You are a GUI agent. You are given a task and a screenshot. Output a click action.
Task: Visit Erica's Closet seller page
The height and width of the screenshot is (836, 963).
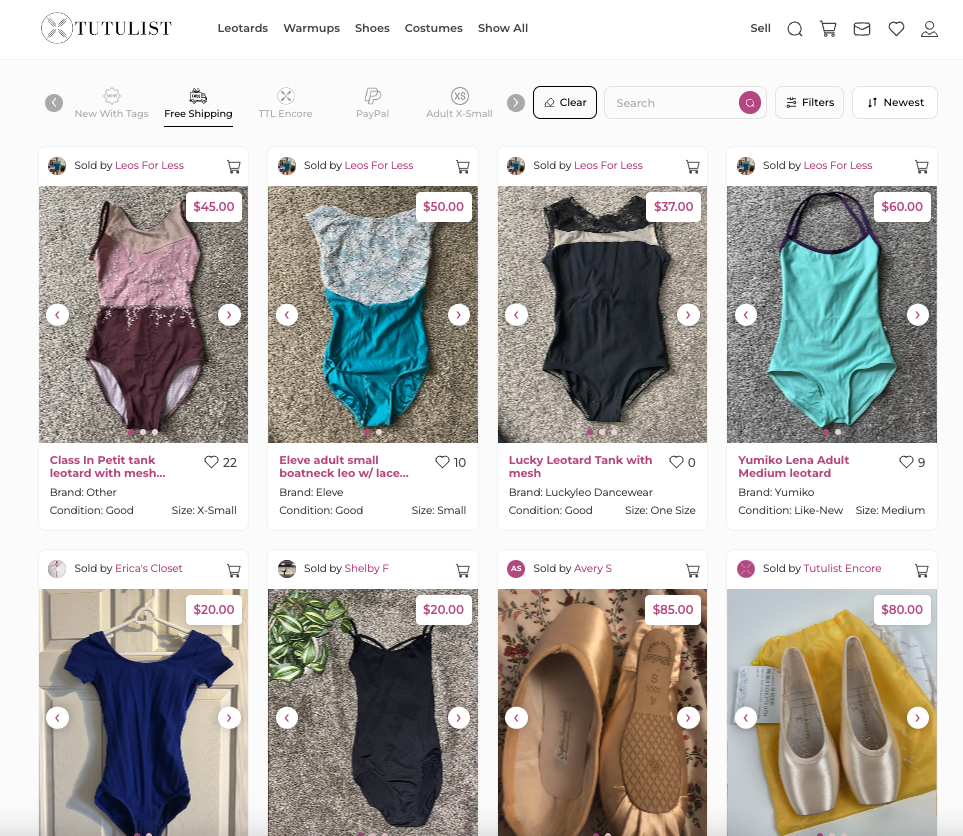(149, 568)
